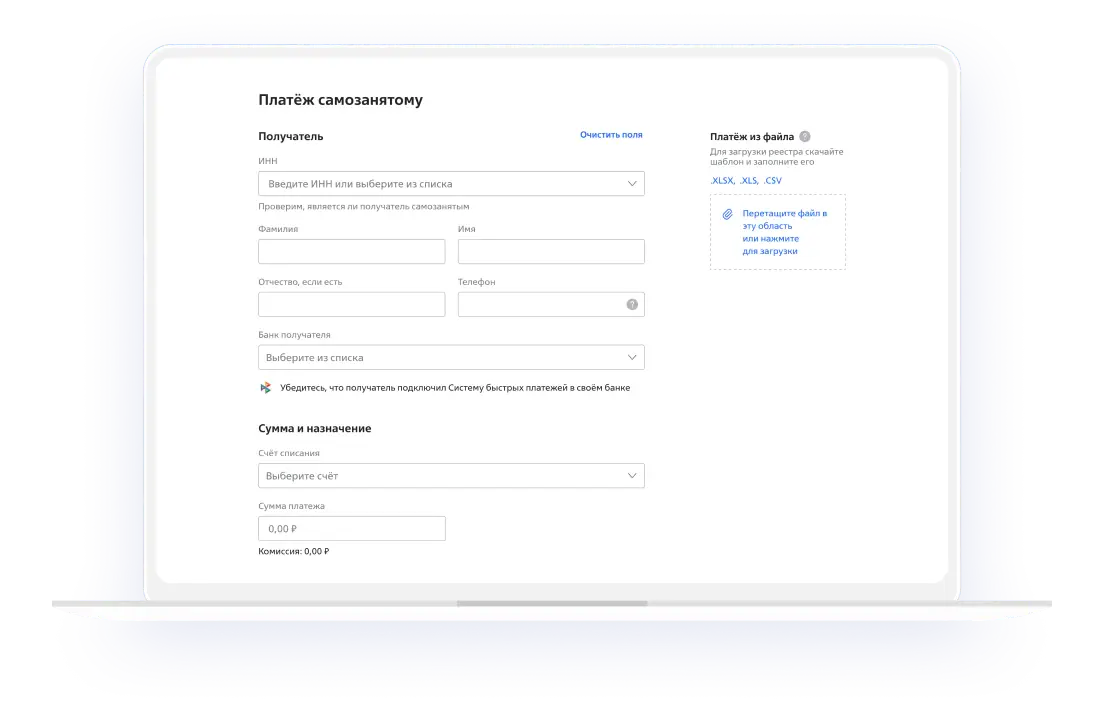
Task: Focus the Имя input field
Action: [550, 252]
